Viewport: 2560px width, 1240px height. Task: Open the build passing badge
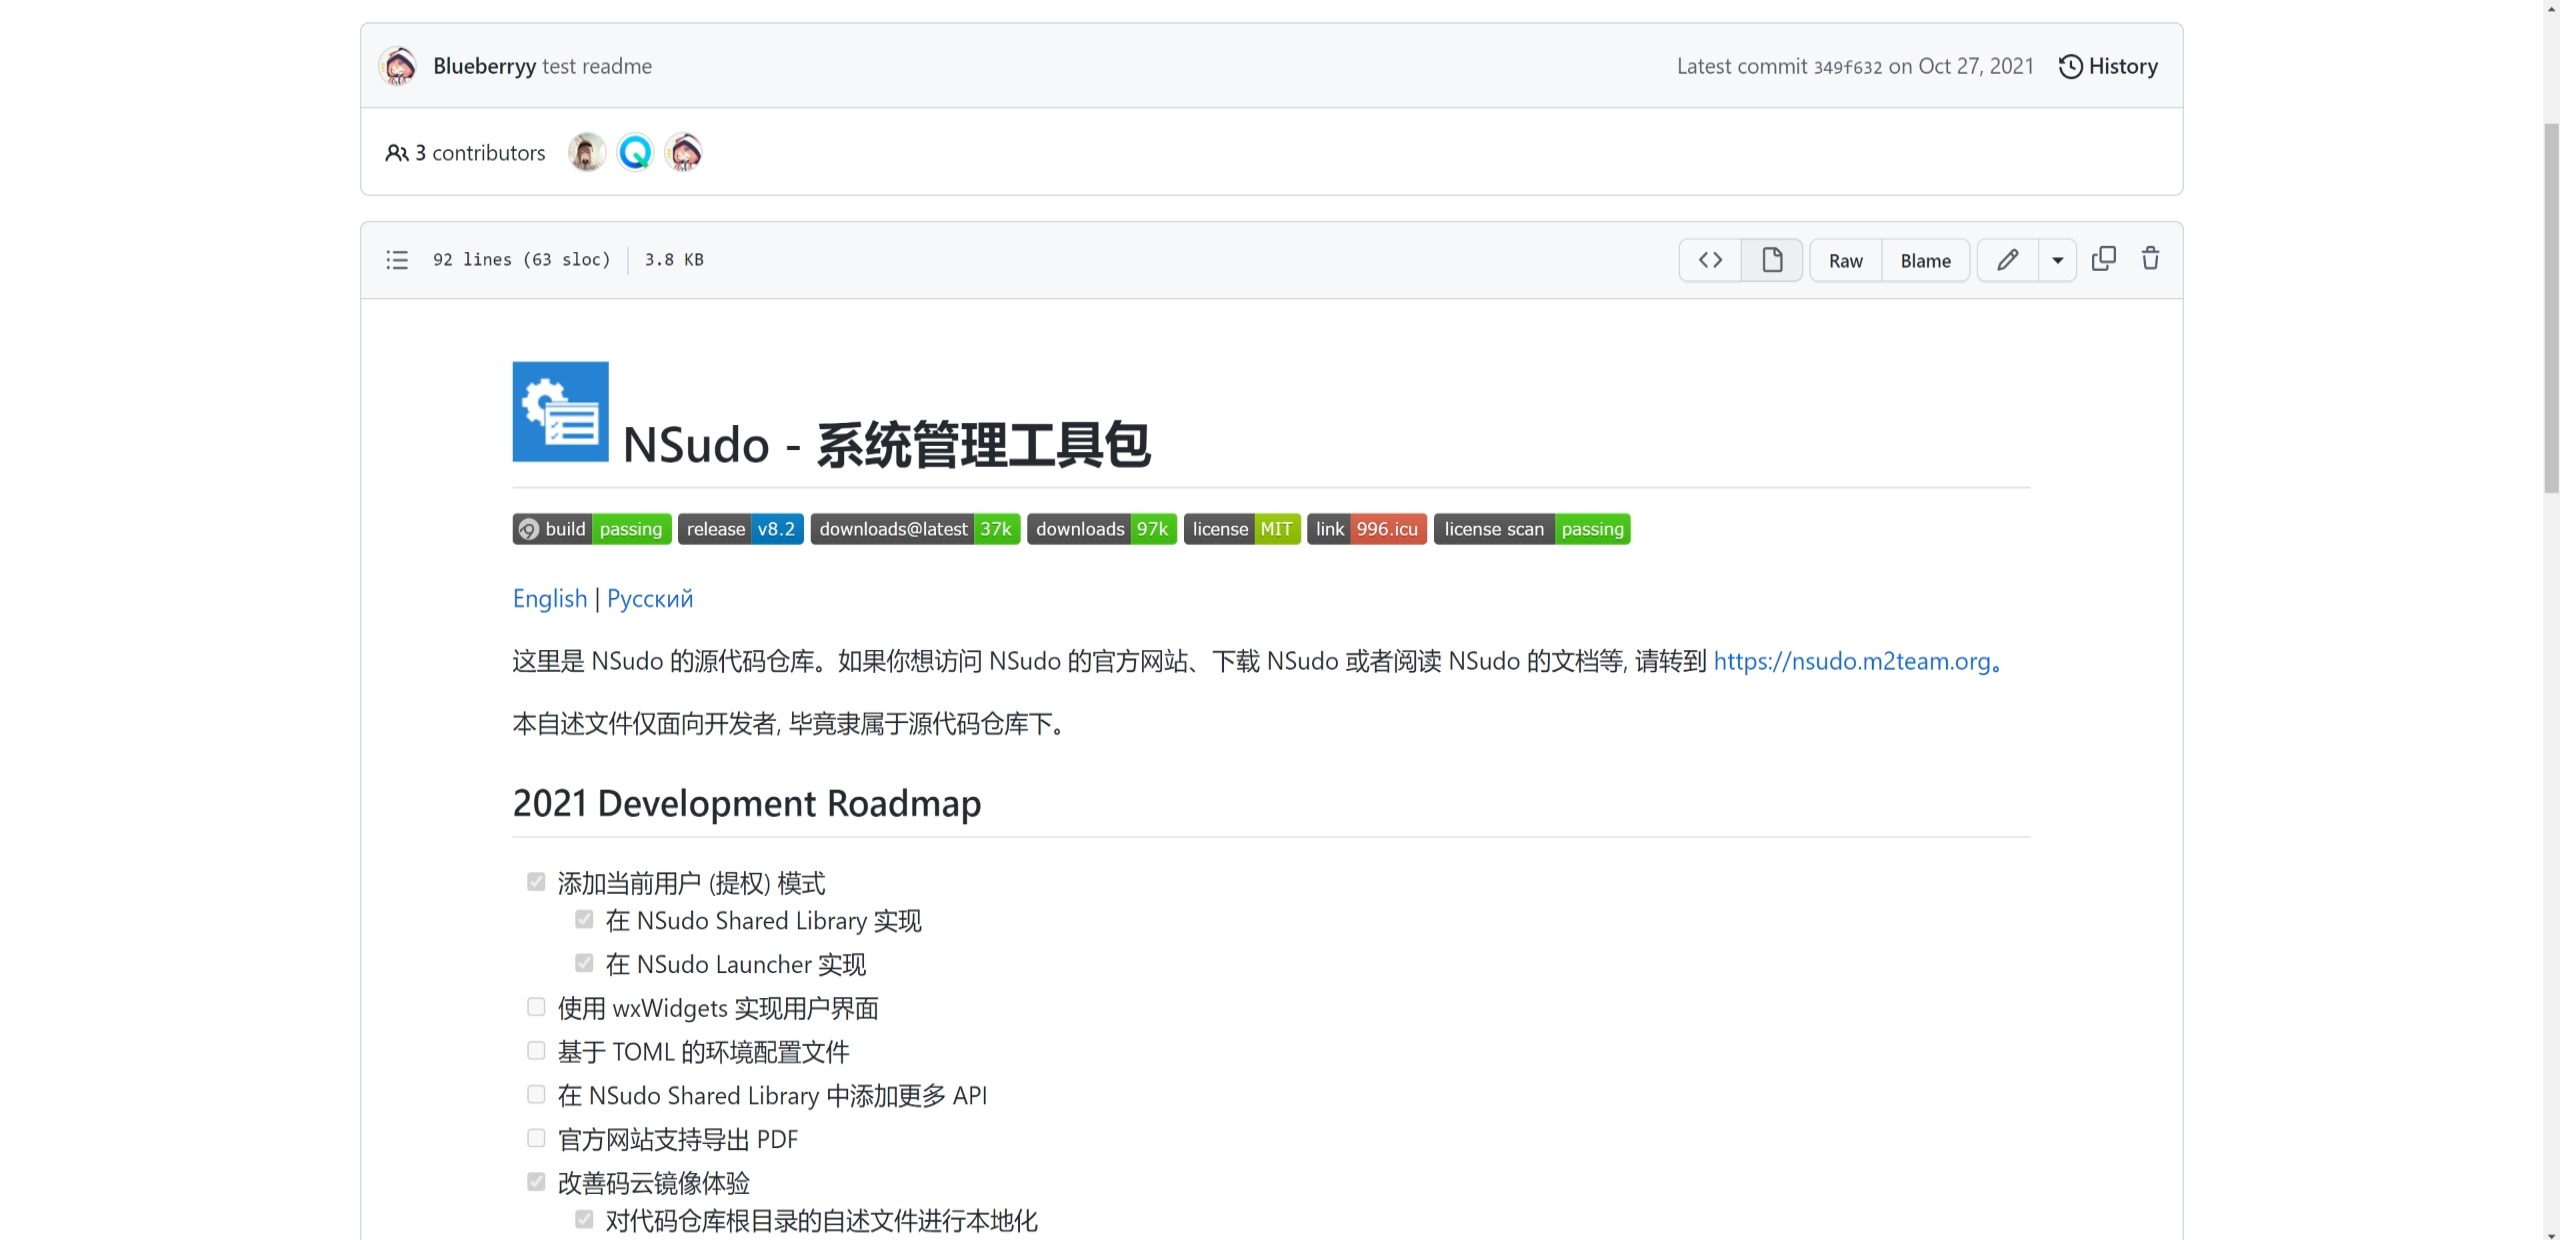coord(592,529)
